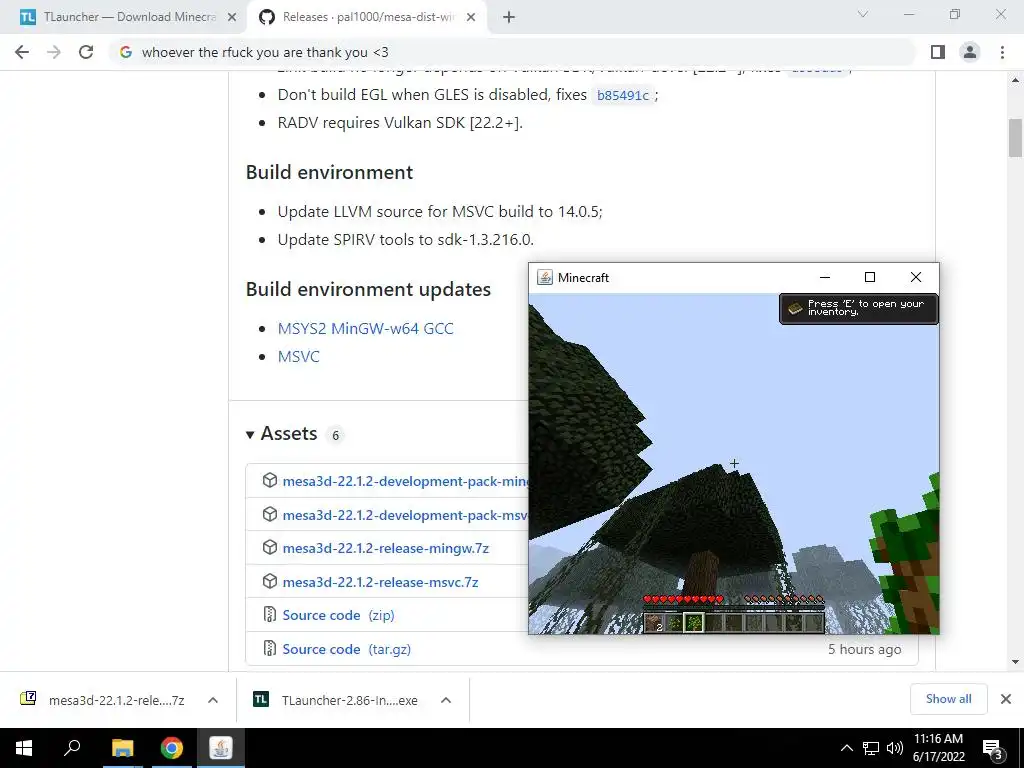Click zip file icon beside Source code (zip)
Screen dimensions: 1024x768
(x=270, y=614)
